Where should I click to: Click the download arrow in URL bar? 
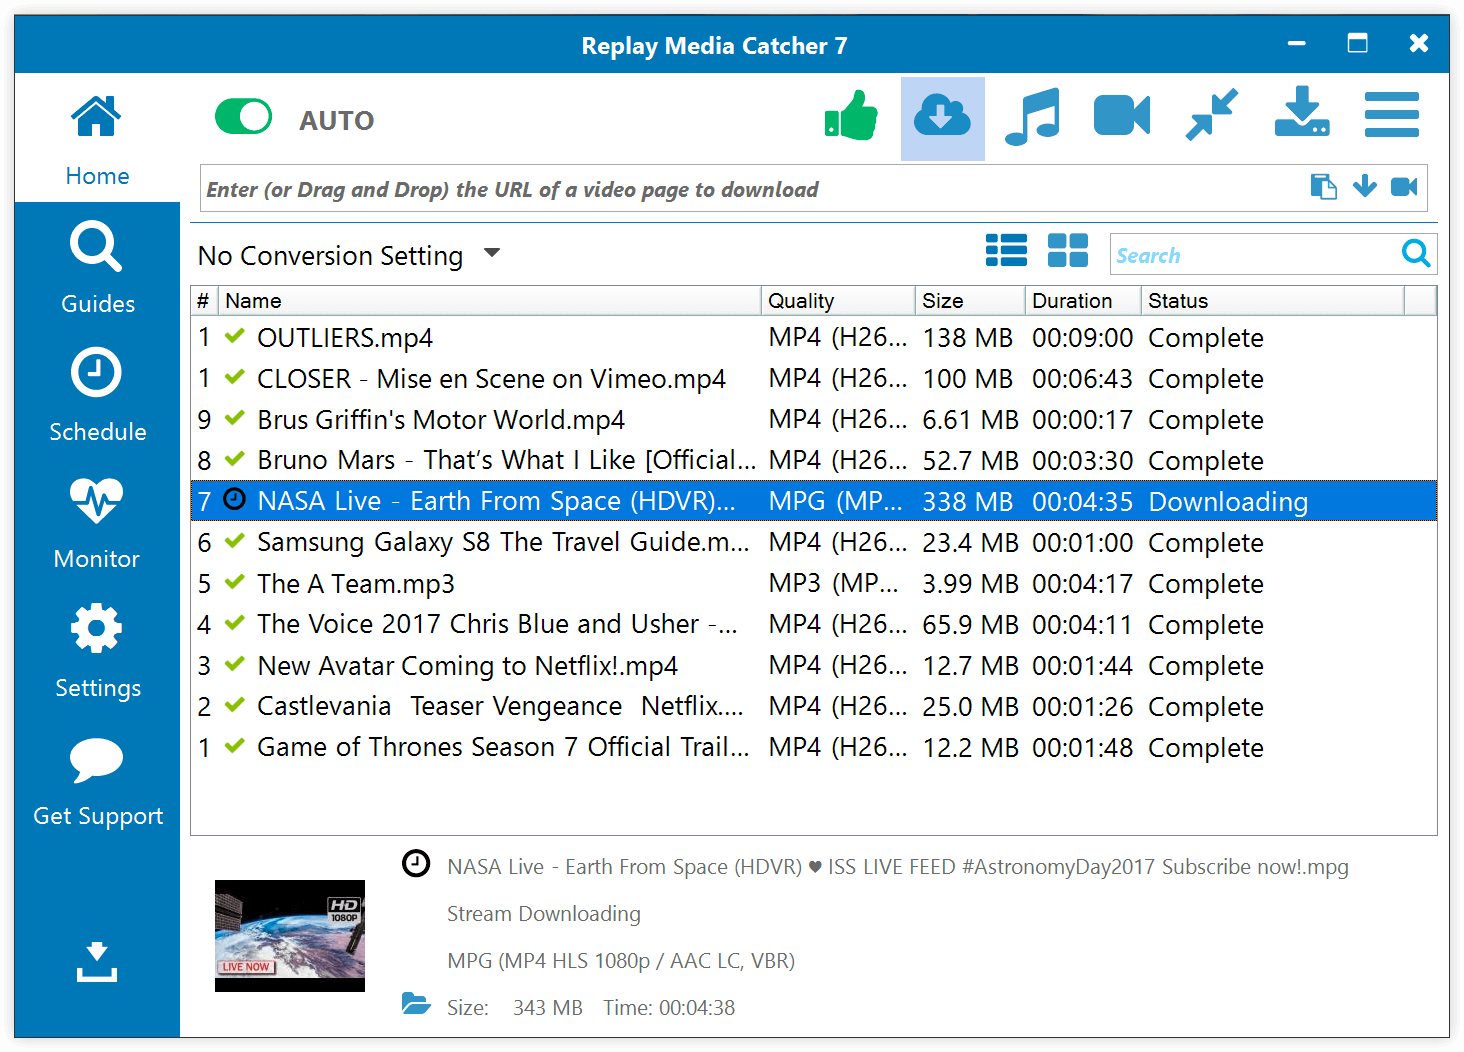[x=1364, y=187]
